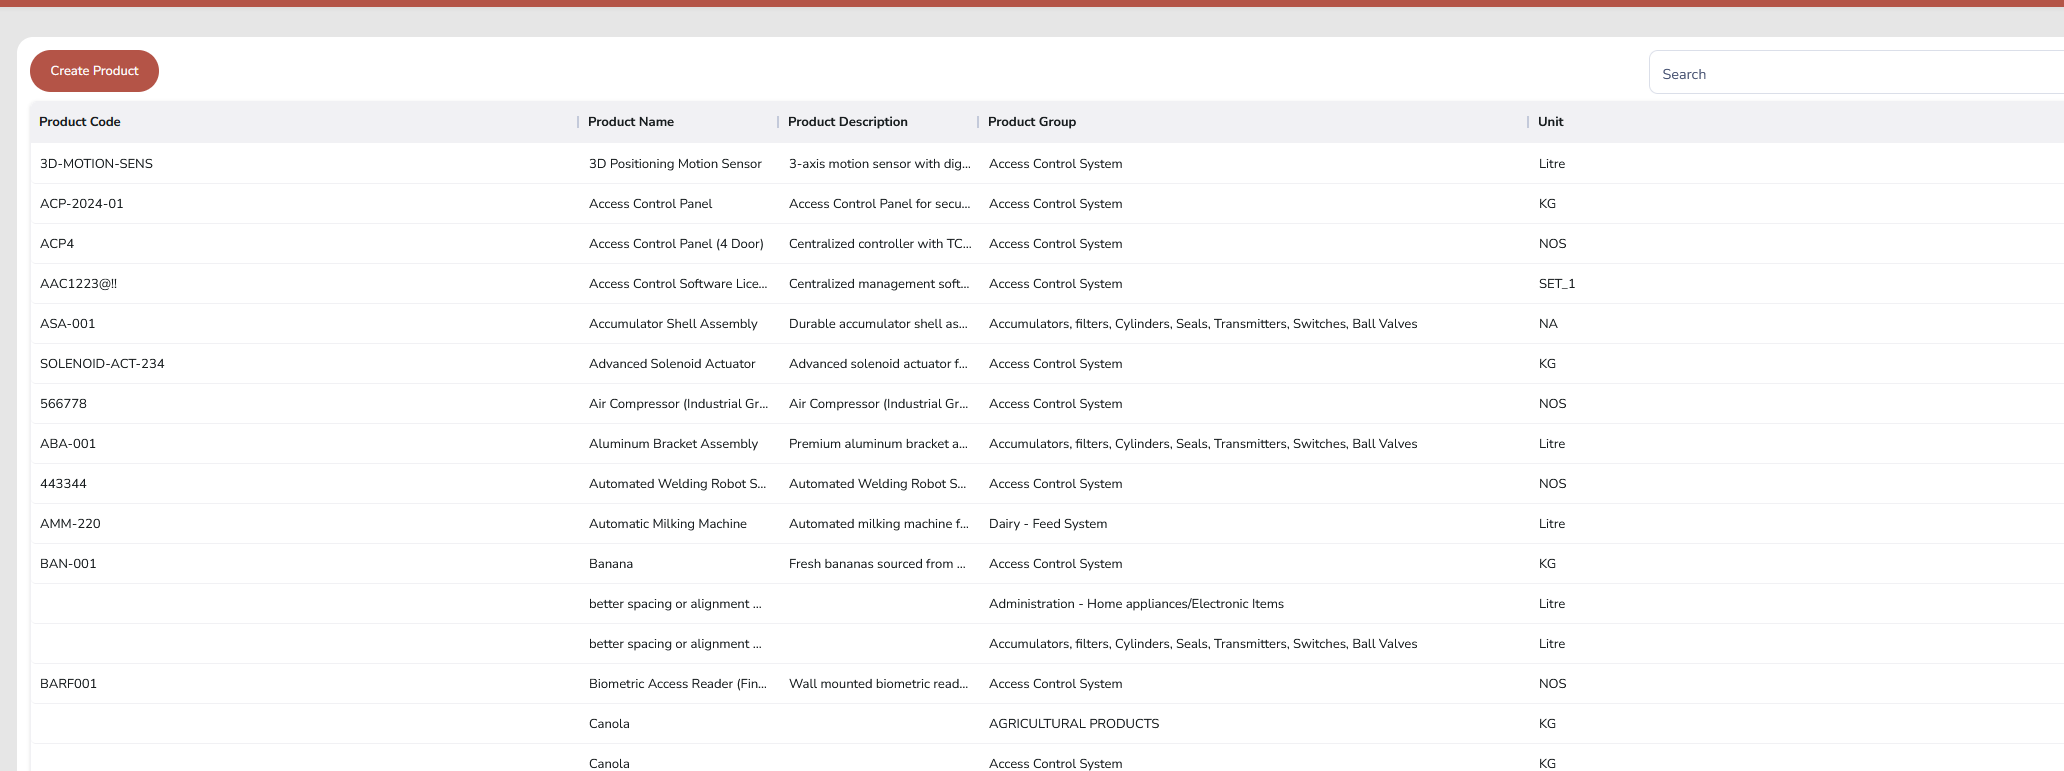Select product code ACP-2024-01

coord(82,204)
